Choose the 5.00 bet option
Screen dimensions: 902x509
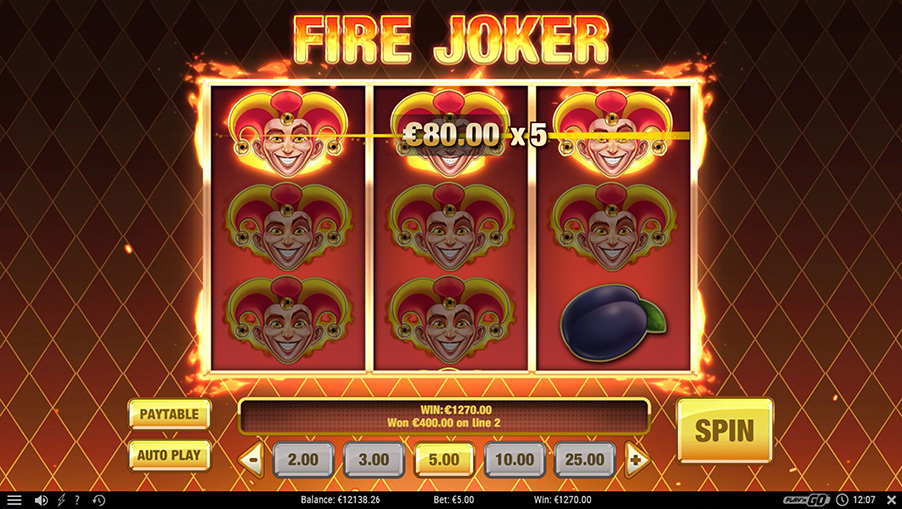(444, 460)
